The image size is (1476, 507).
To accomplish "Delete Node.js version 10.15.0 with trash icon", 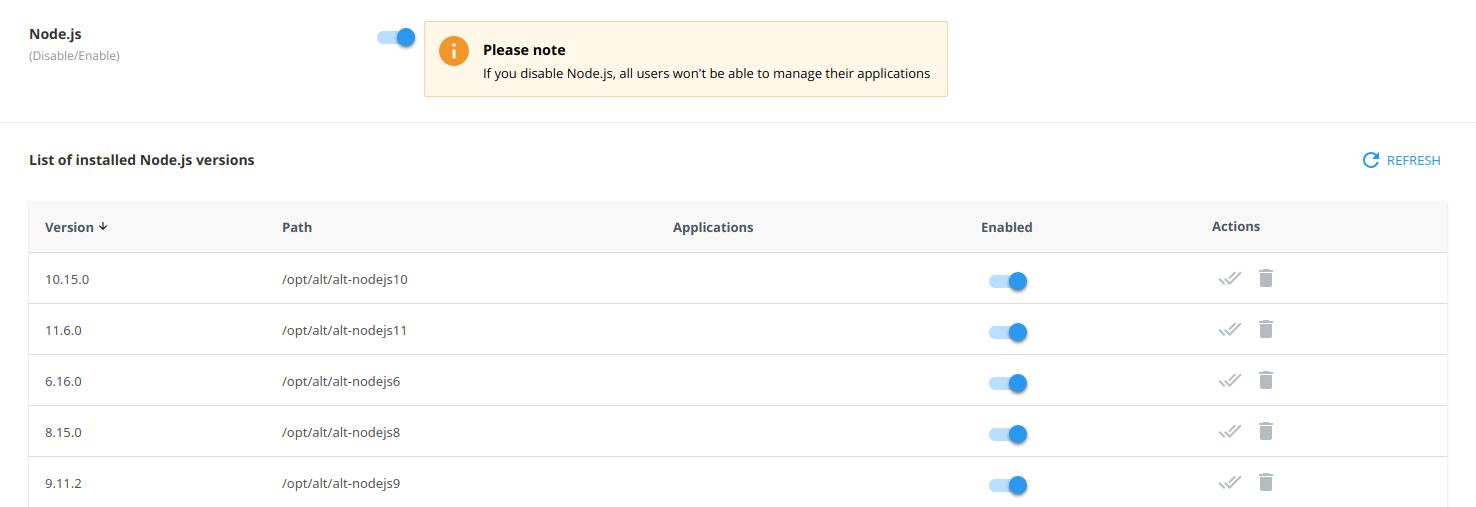I will 1266,278.
